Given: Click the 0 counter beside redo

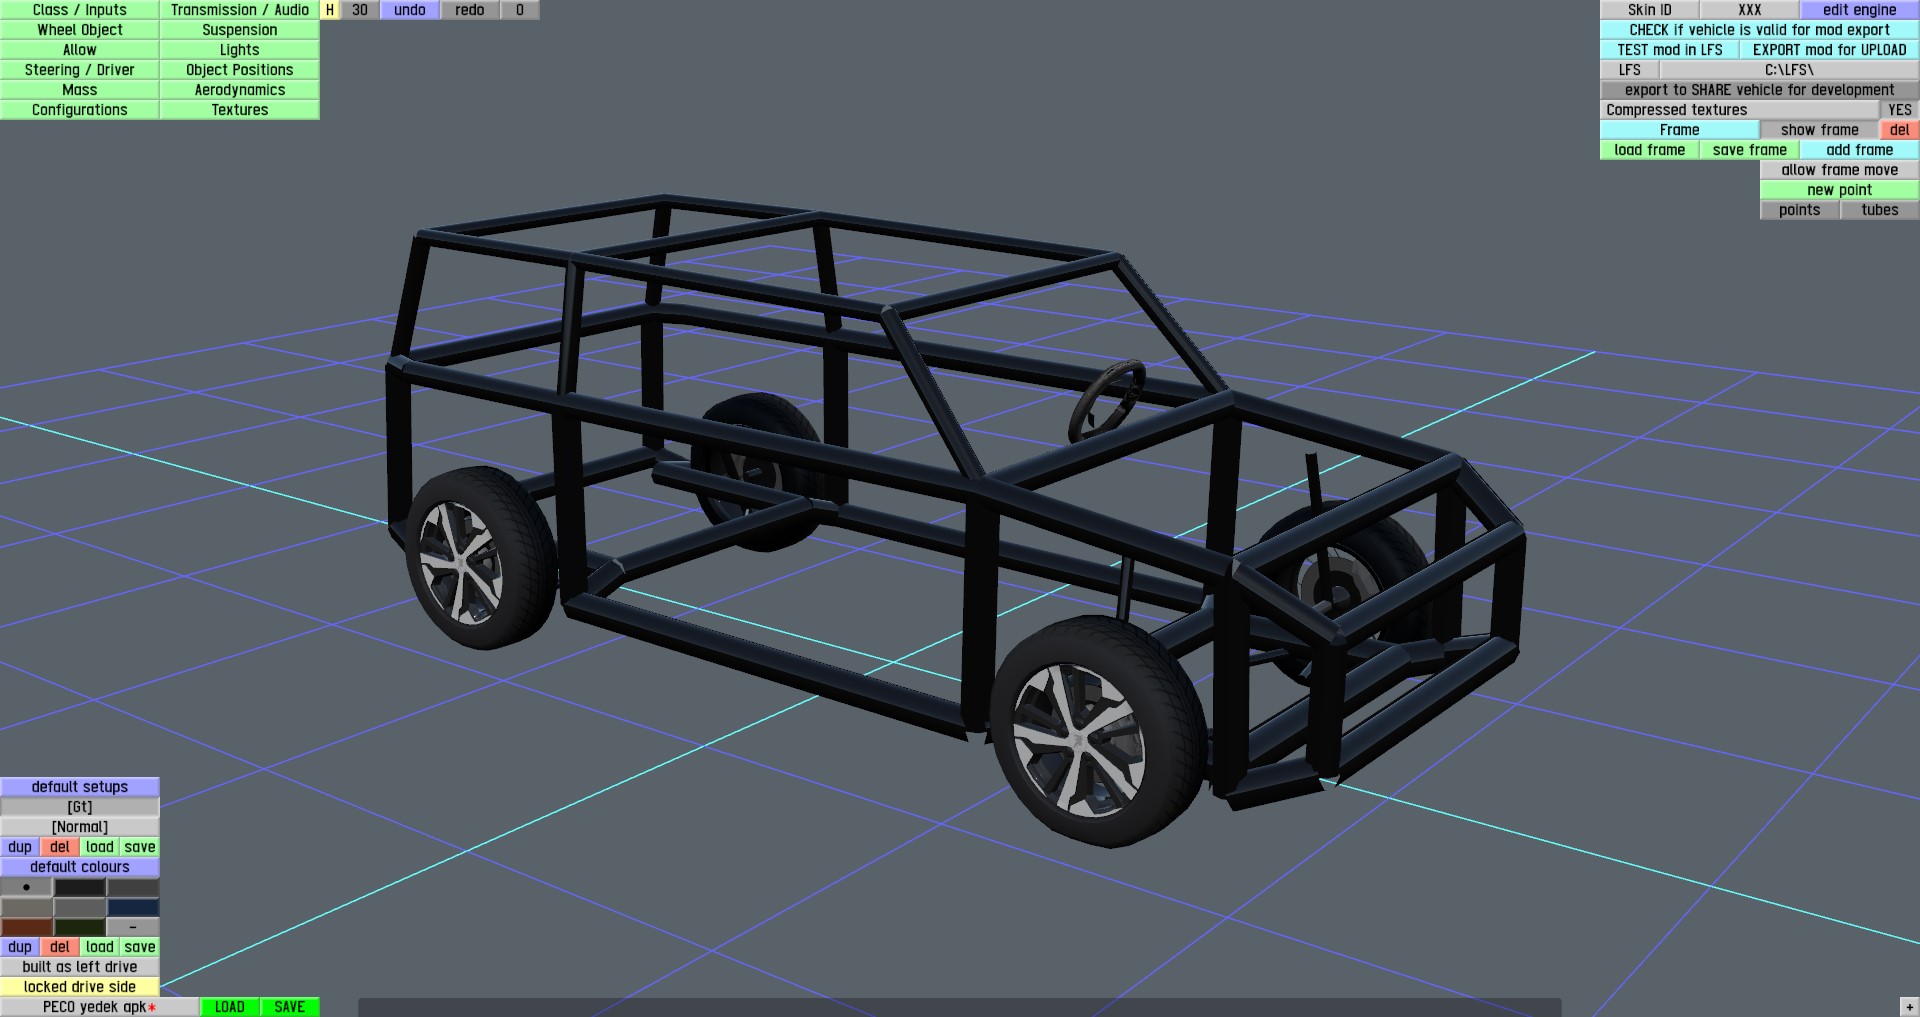Looking at the screenshot, I should (520, 10).
